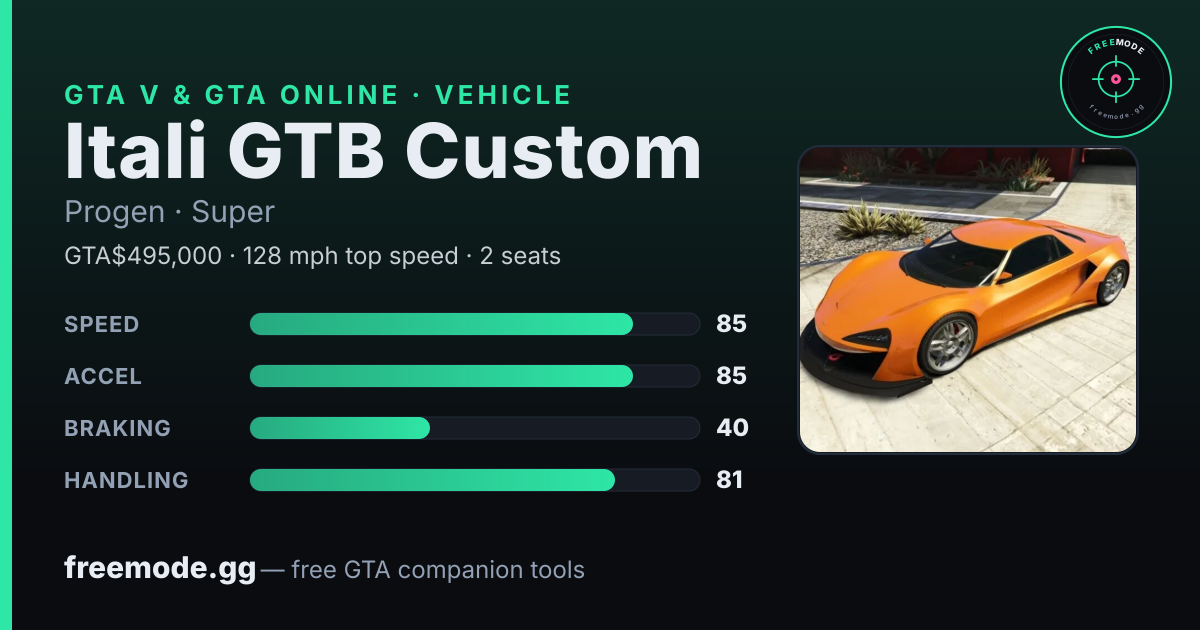This screenshot has width=1200, height=630.
Task: Click the HANDLING stat bar
Action: (x=474, y=480)
